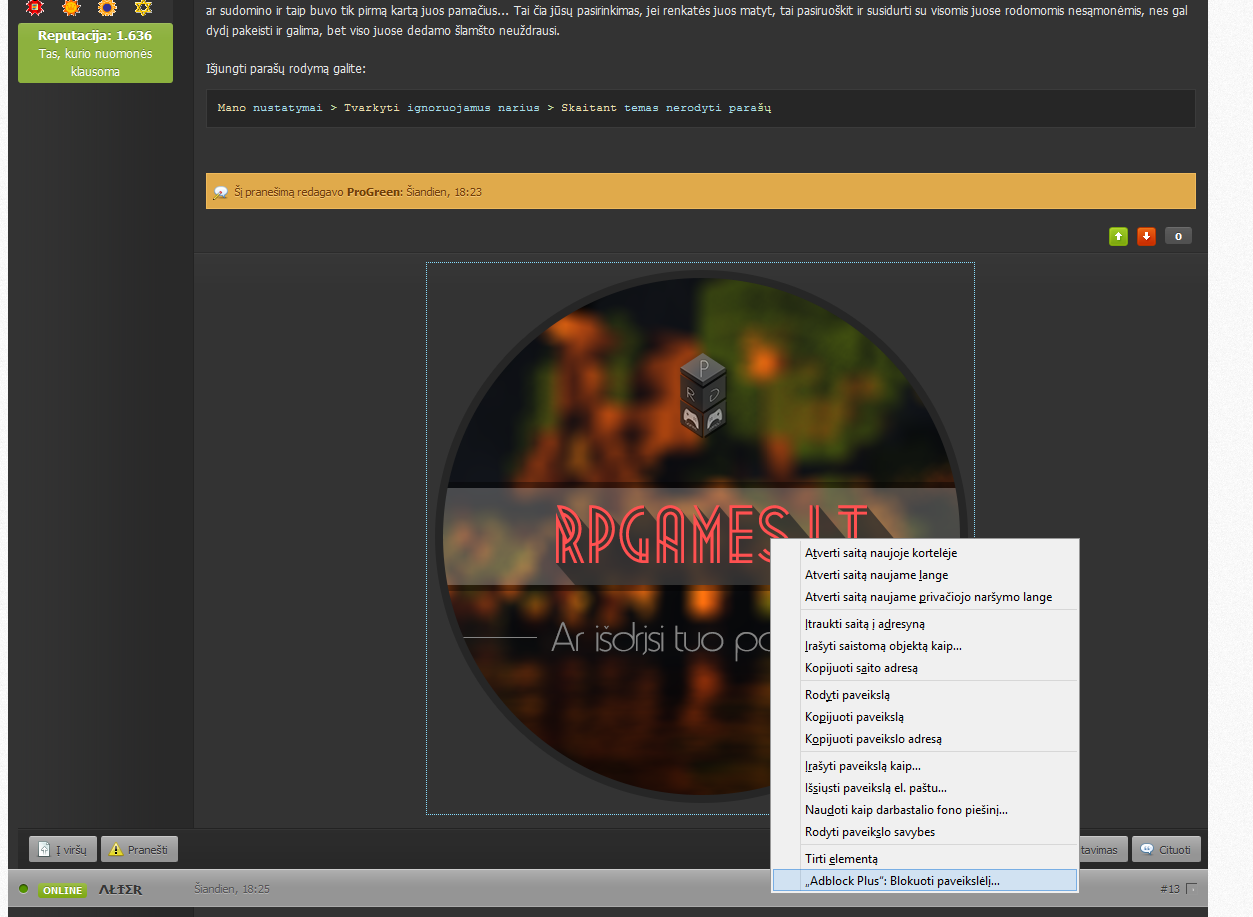Choose 'Įrašyti paveikslą kaip...'
The height and width of the screenshot is (917, 1253).
(x=925, y=765)
